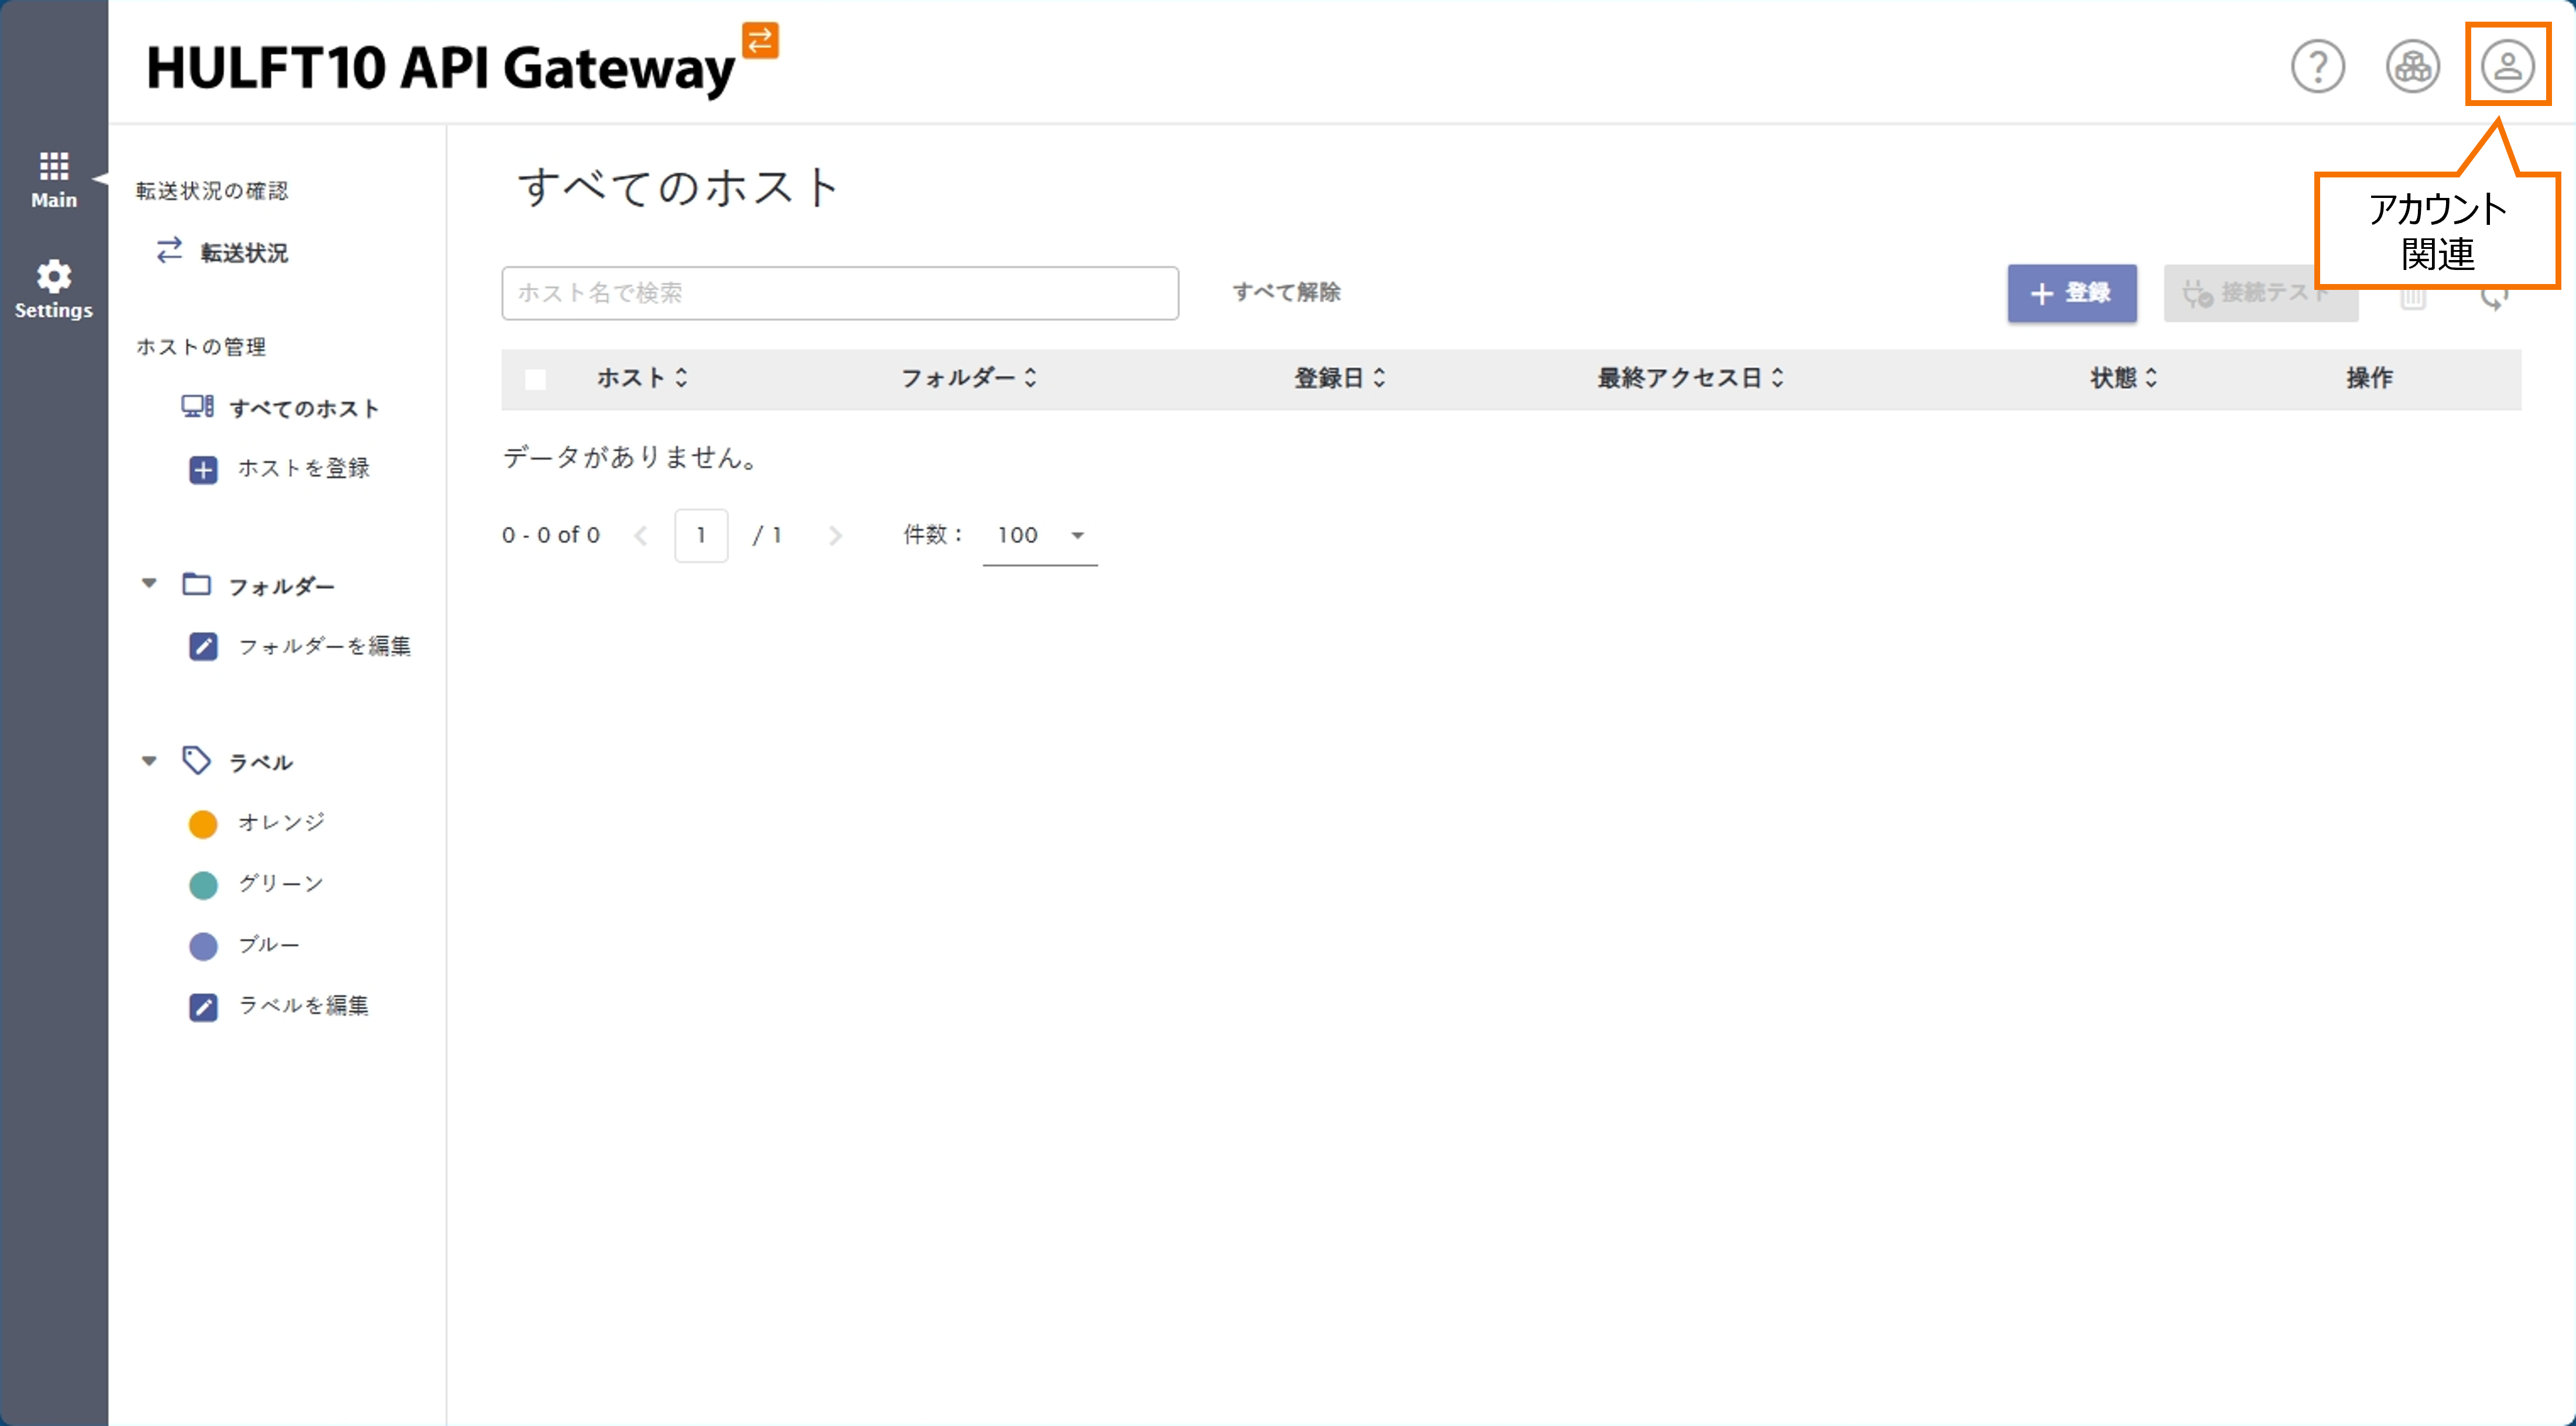Open the items-per-page 100 dropdown
The height and width of the screenshot is (1426, 2576).
point(1039,536)
